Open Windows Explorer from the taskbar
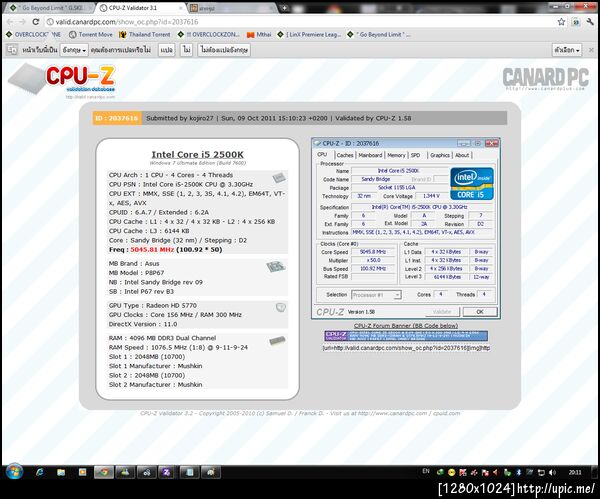 (61, 472)
